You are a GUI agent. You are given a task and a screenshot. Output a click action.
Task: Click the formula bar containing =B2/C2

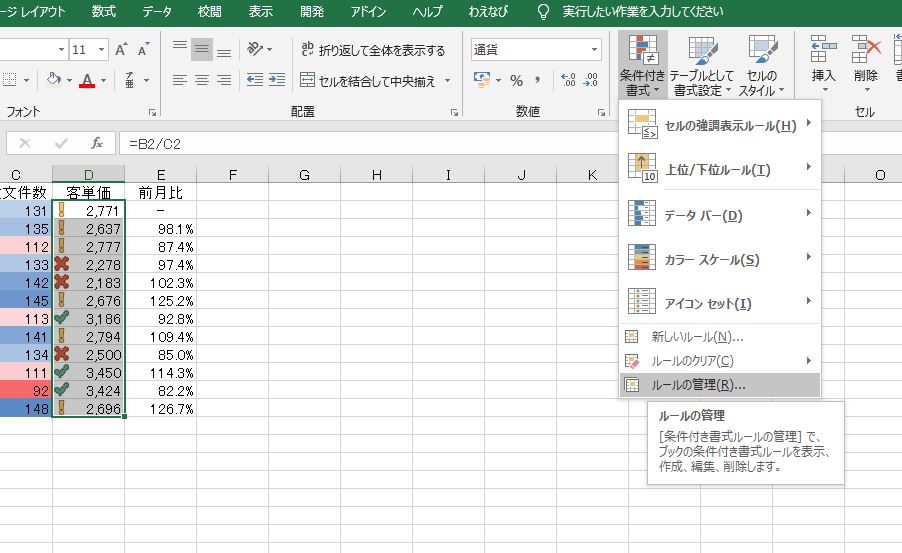tap(367, 143)
